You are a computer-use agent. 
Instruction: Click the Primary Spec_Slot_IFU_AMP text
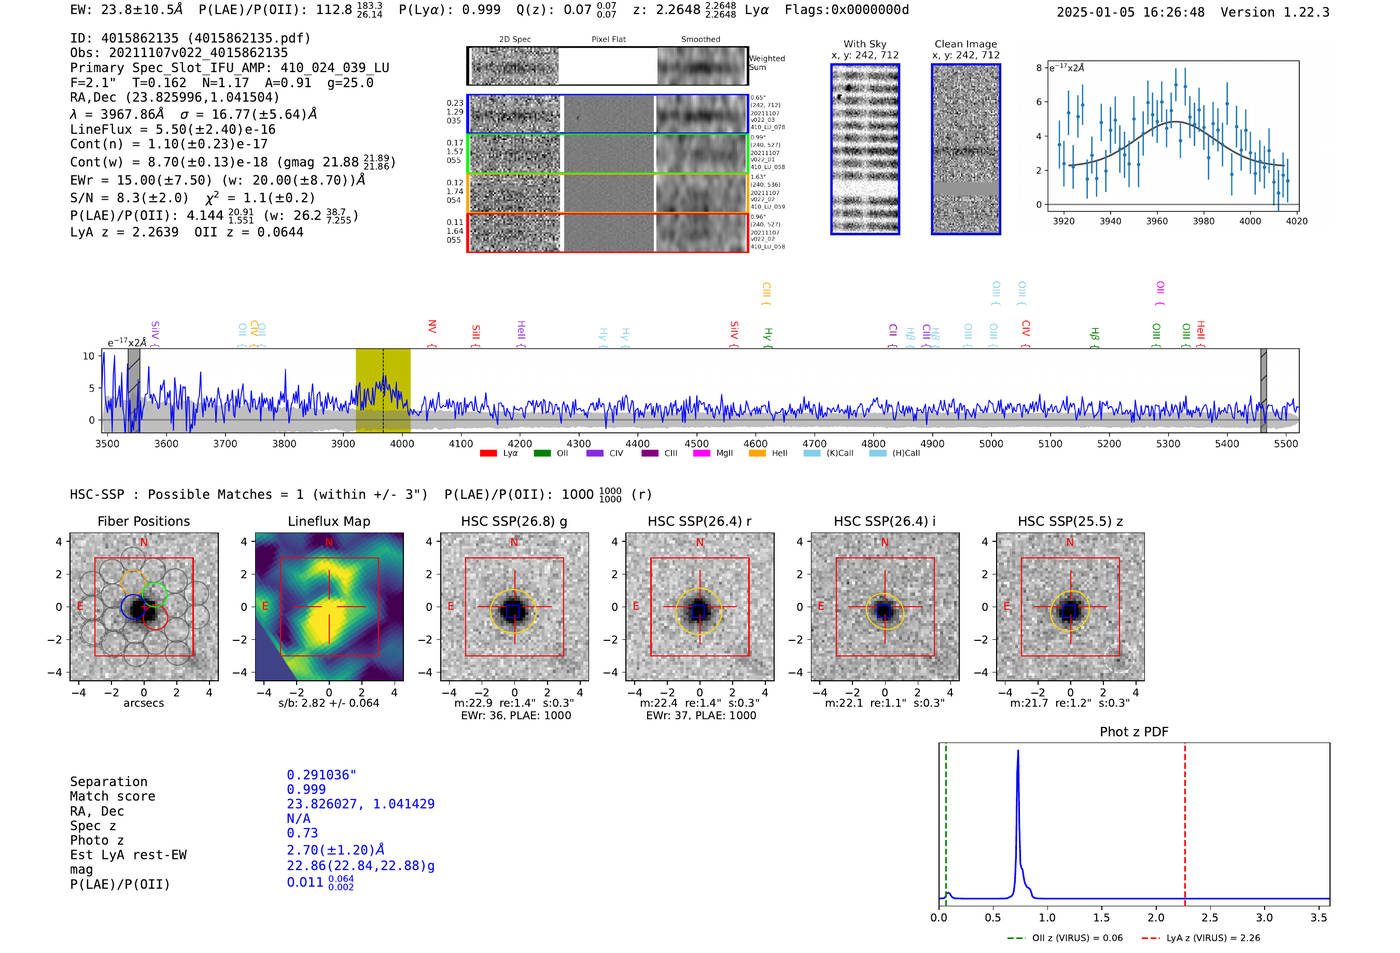(x=230, y=68)
